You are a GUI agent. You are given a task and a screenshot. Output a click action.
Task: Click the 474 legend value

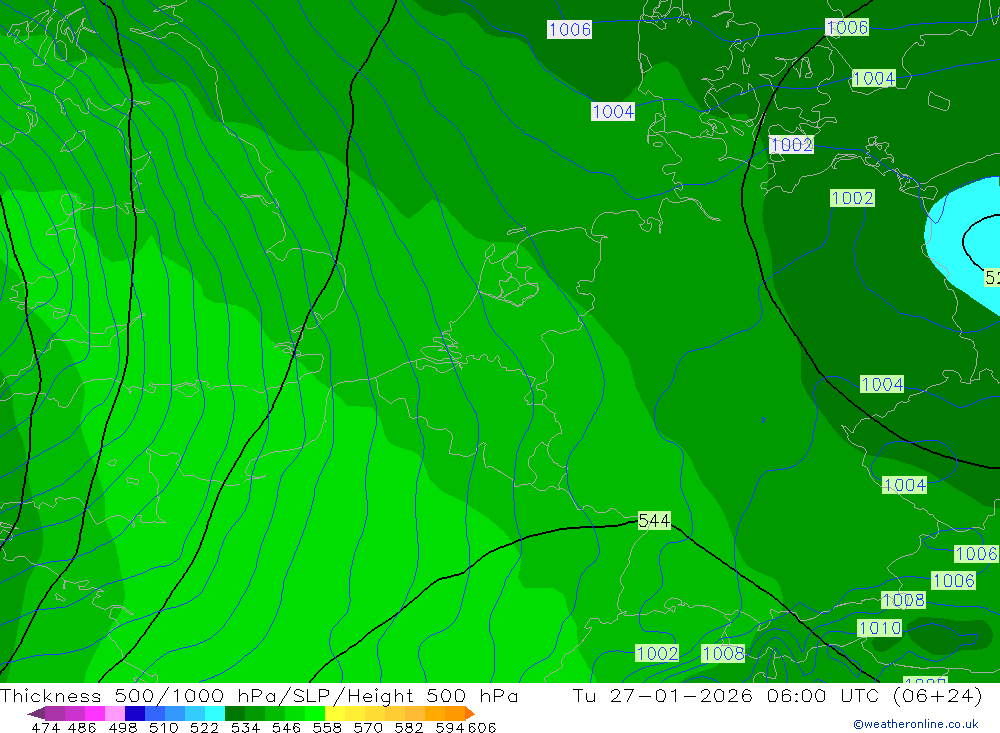45,728
